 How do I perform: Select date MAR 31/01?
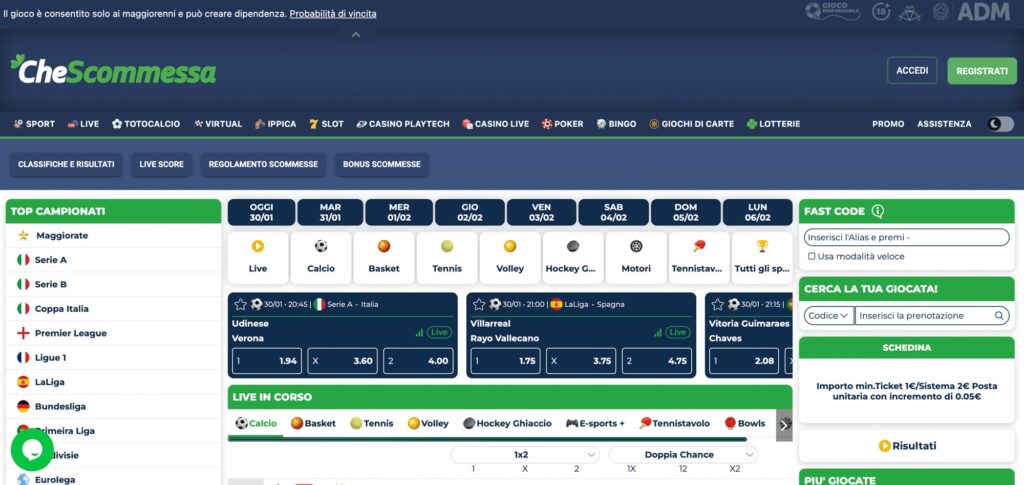click(x=330, y=212)
